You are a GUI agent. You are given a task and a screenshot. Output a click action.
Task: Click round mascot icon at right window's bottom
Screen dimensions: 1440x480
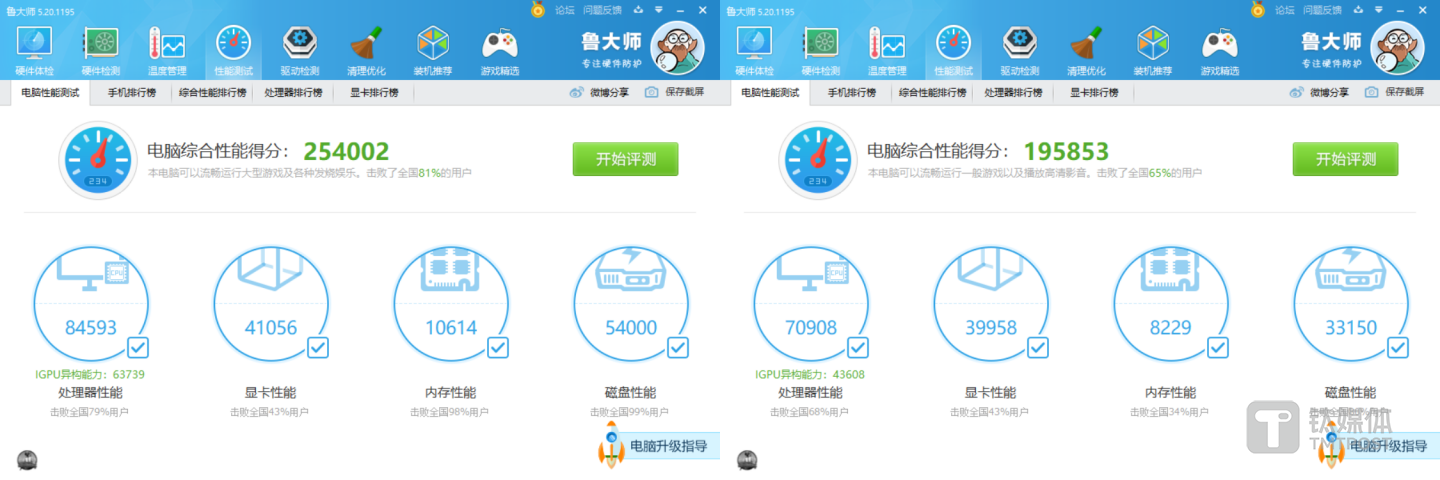click(747, 460)
